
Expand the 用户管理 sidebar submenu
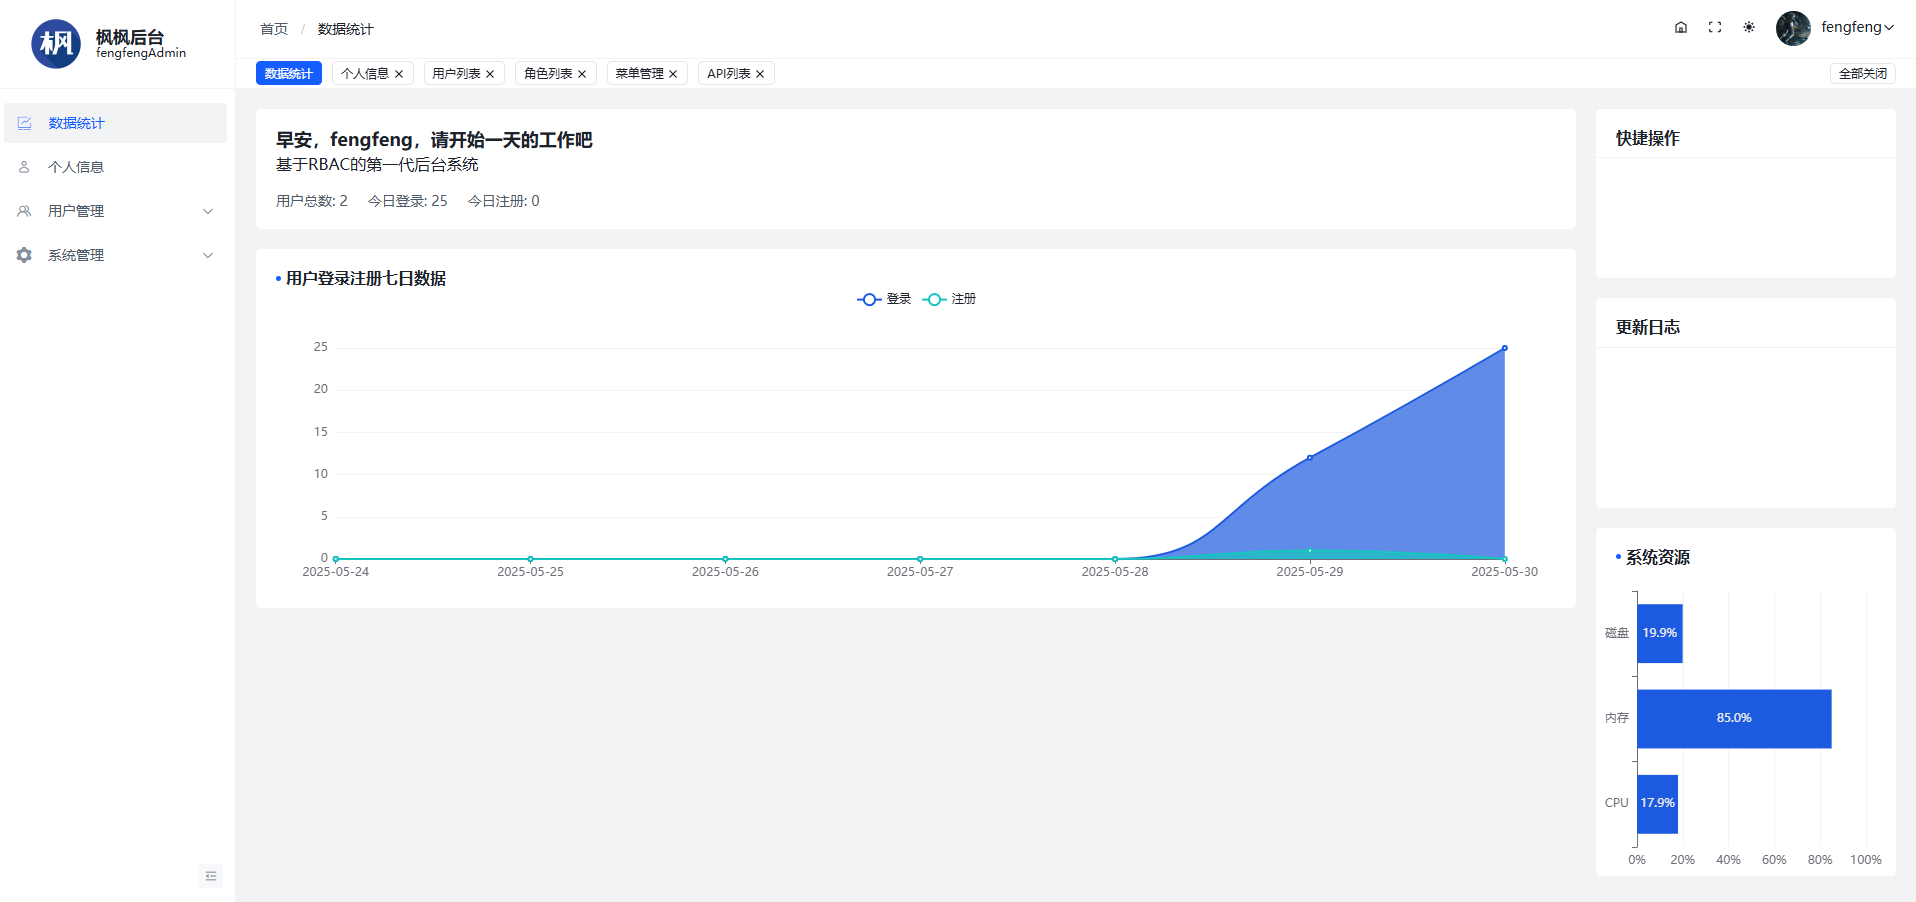click(x=115, y=211)
